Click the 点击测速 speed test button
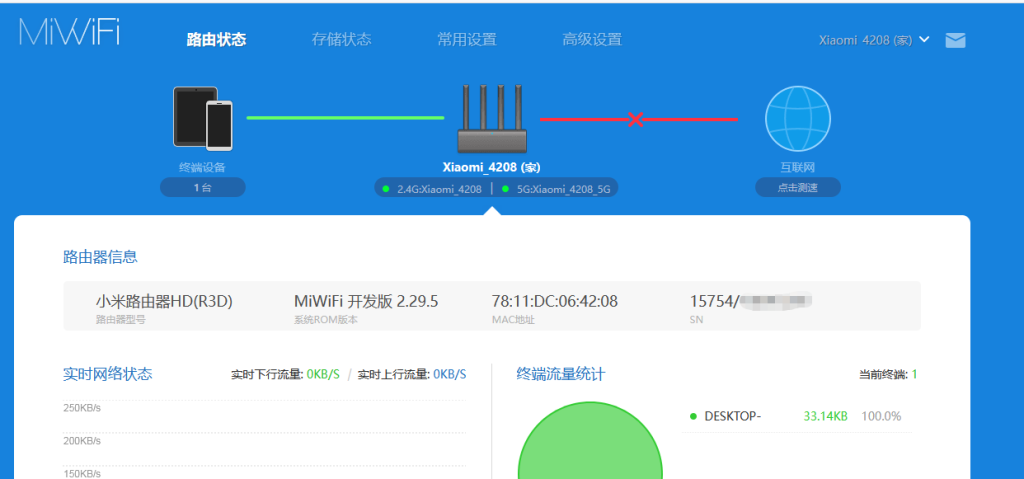This screenshot has height=479, width=1024. [798, 188]
